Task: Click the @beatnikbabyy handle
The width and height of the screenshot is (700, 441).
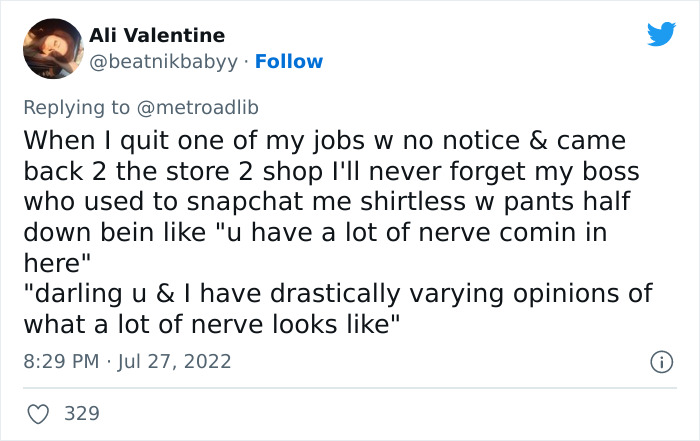Action: (163, 61)
